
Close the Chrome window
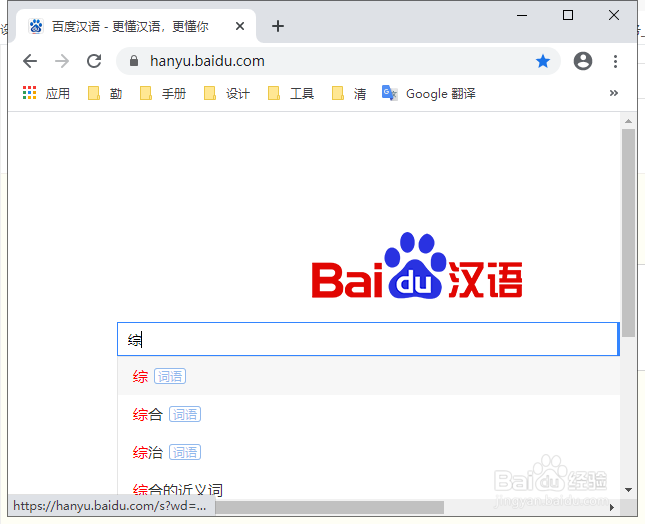(614, 15)
